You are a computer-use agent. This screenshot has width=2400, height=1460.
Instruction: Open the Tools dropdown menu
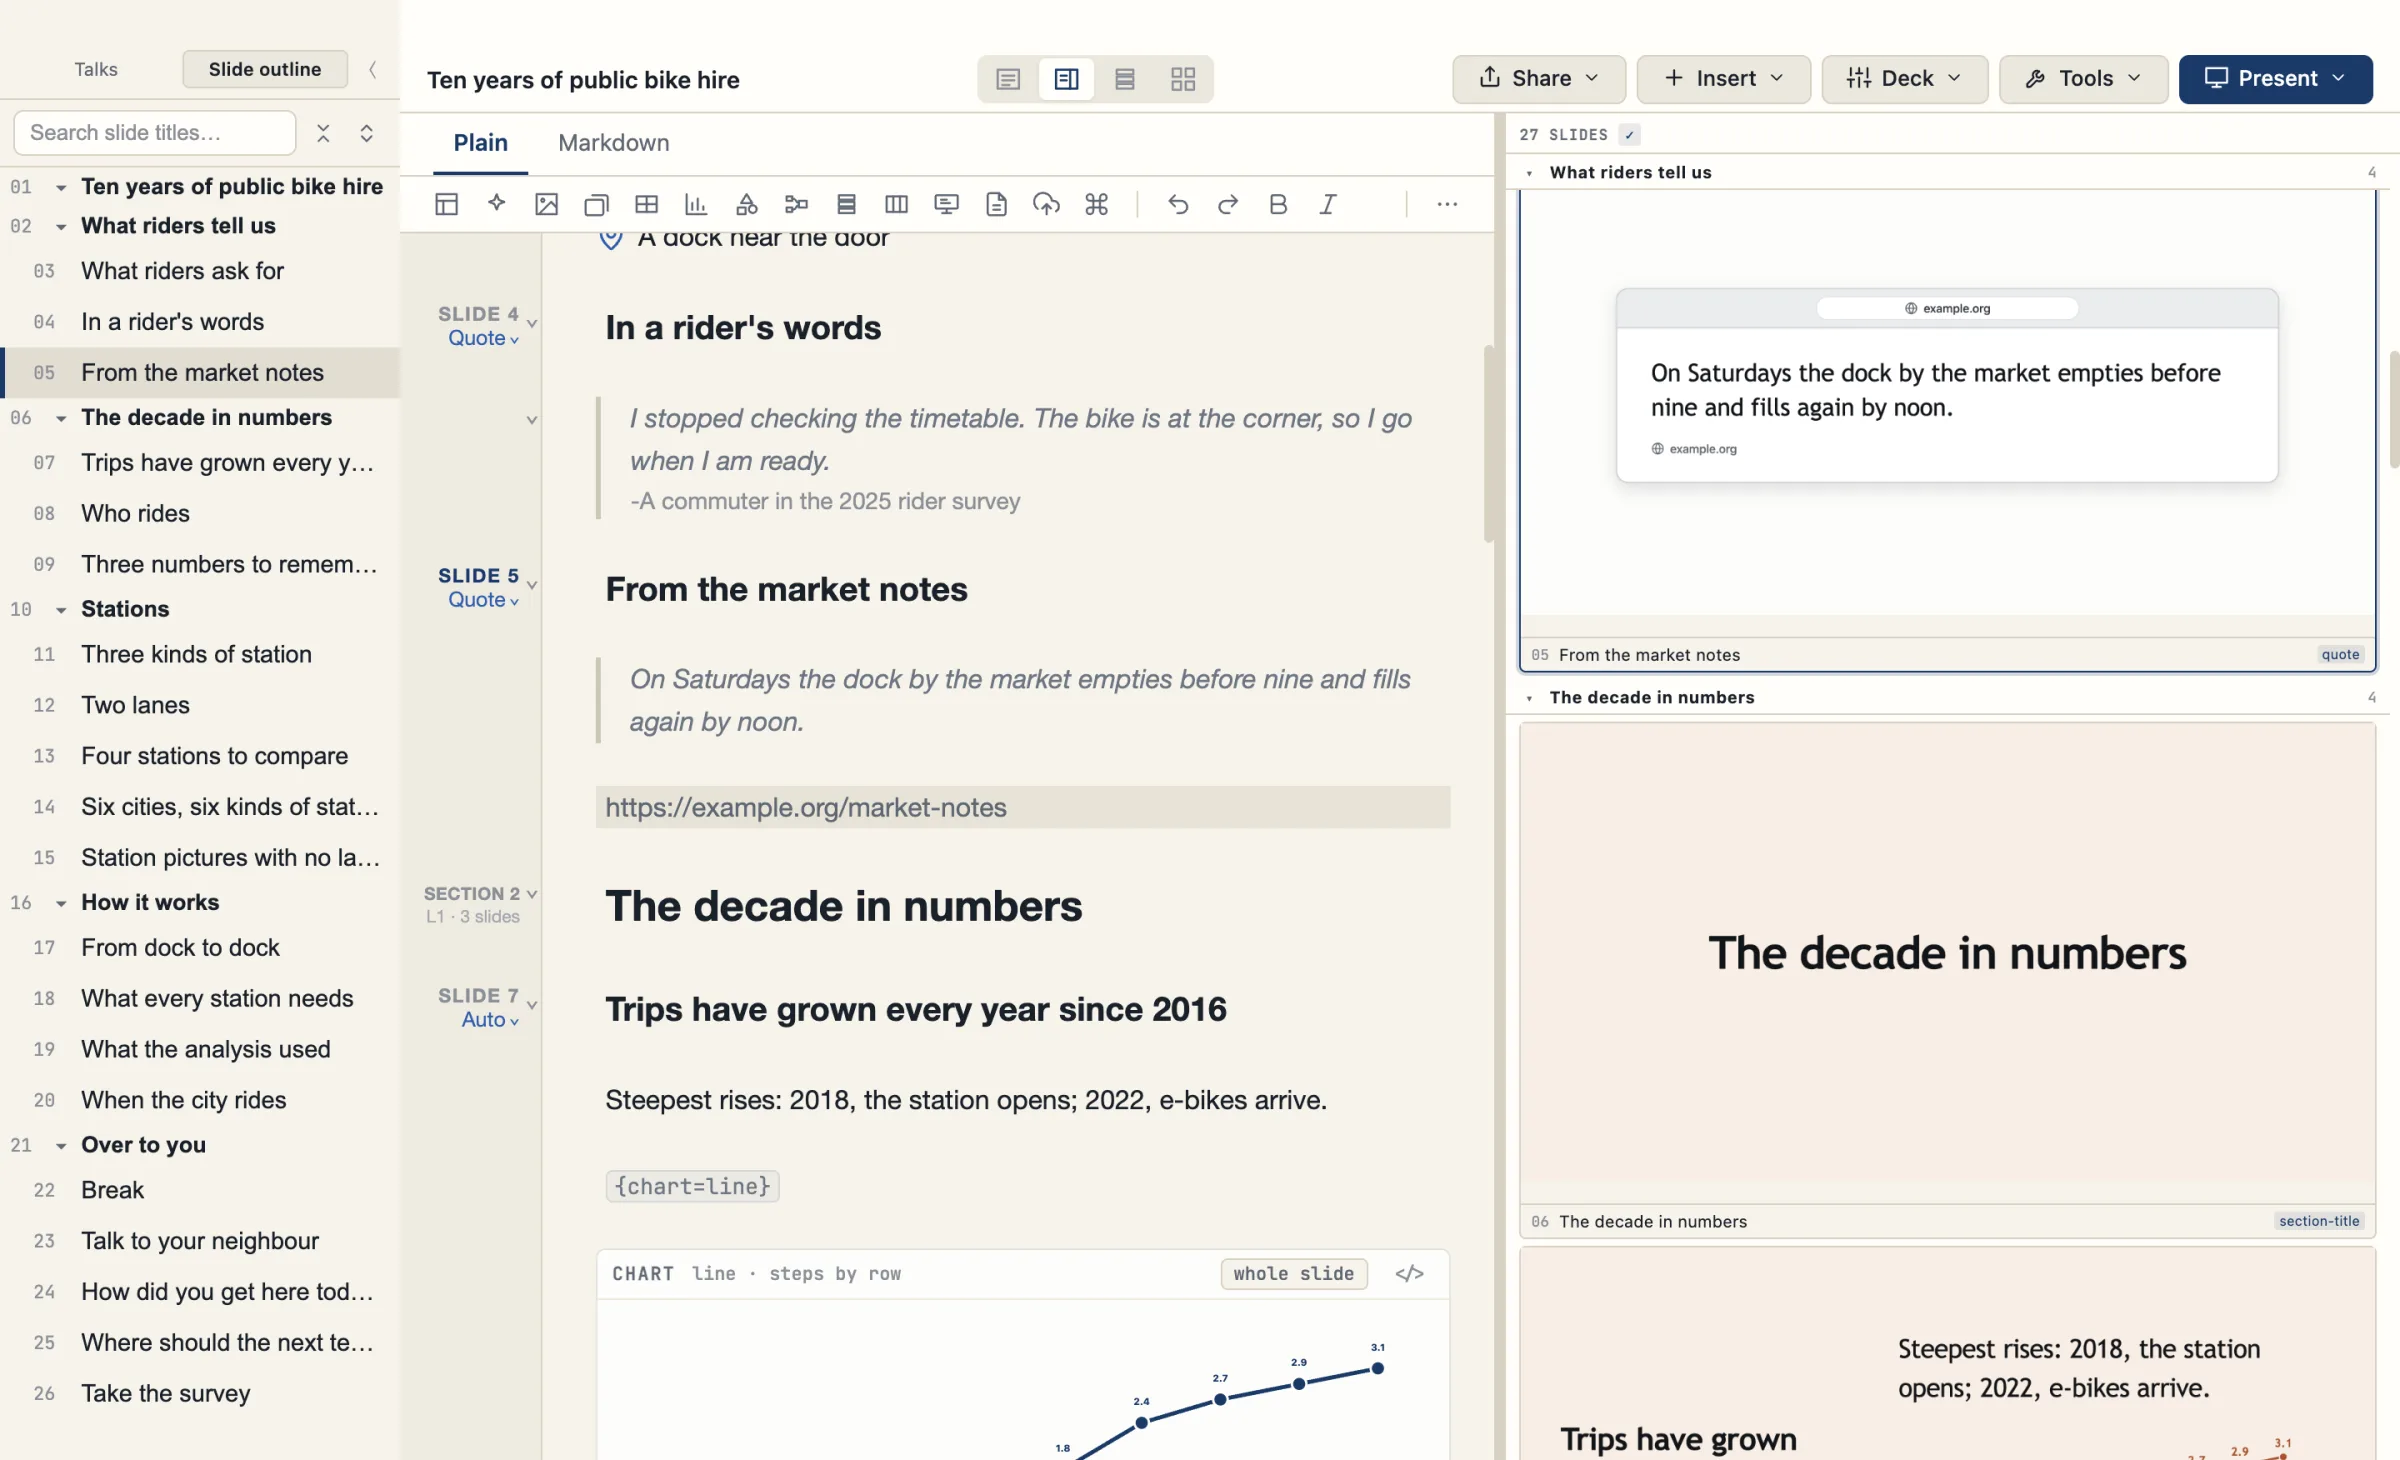2084,79
